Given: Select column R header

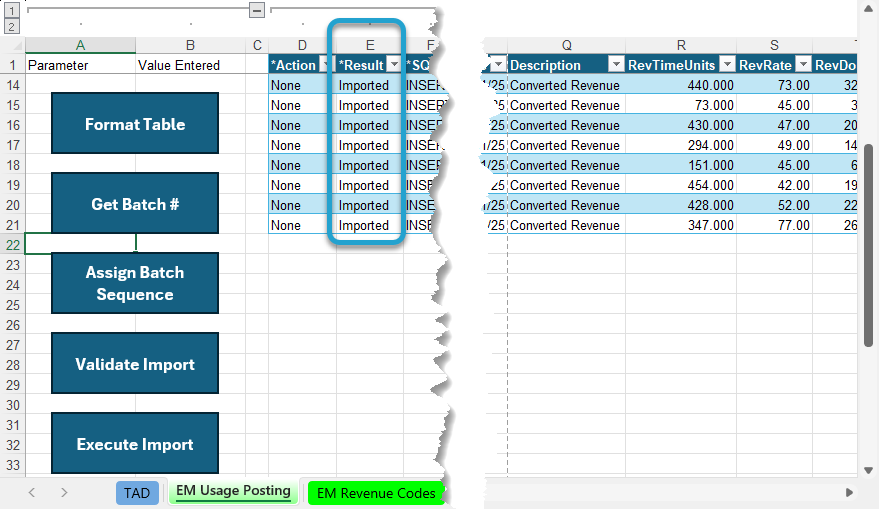Looking at the screenshot, I should pos(681,45).
